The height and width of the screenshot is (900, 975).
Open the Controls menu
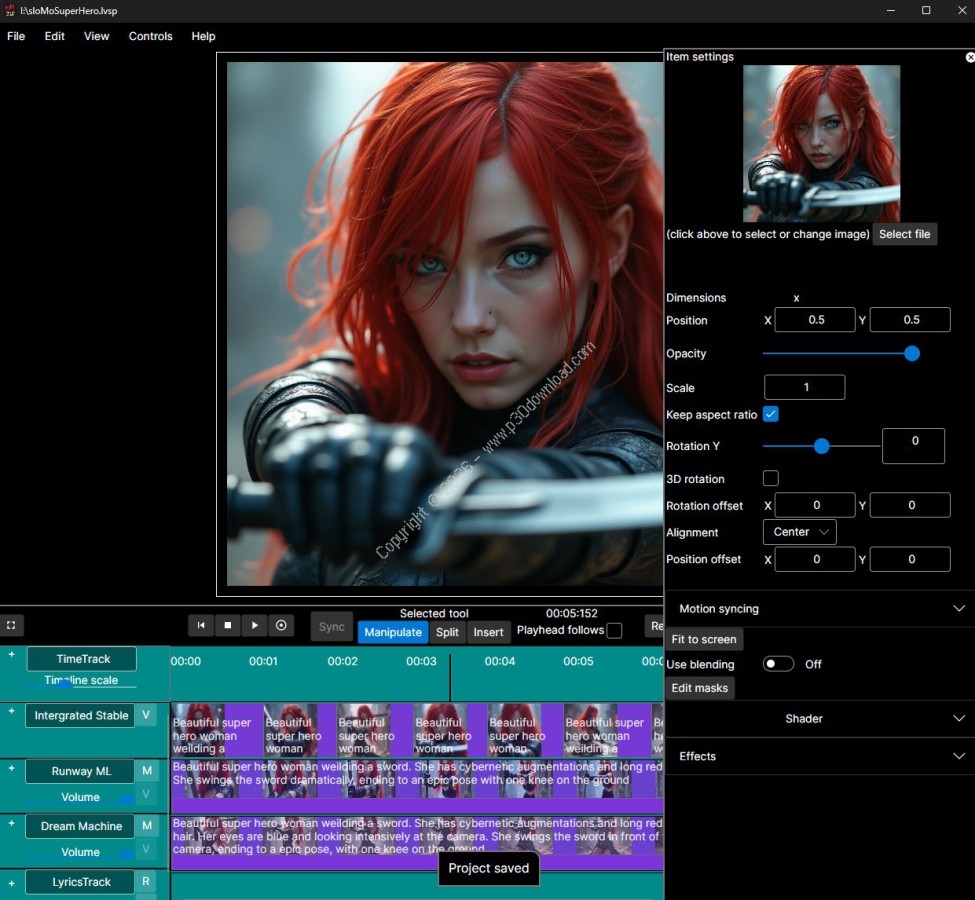coord(150,36)
